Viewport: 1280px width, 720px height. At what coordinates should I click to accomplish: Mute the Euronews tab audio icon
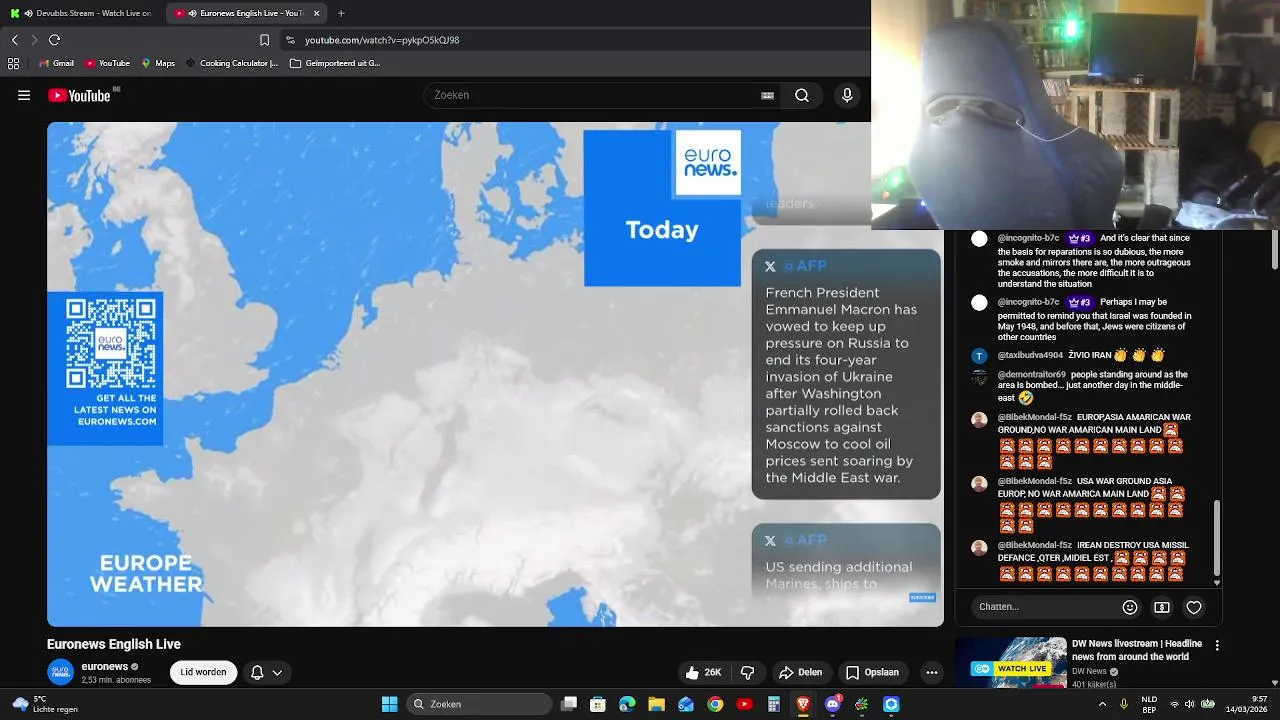click(192, 13)
